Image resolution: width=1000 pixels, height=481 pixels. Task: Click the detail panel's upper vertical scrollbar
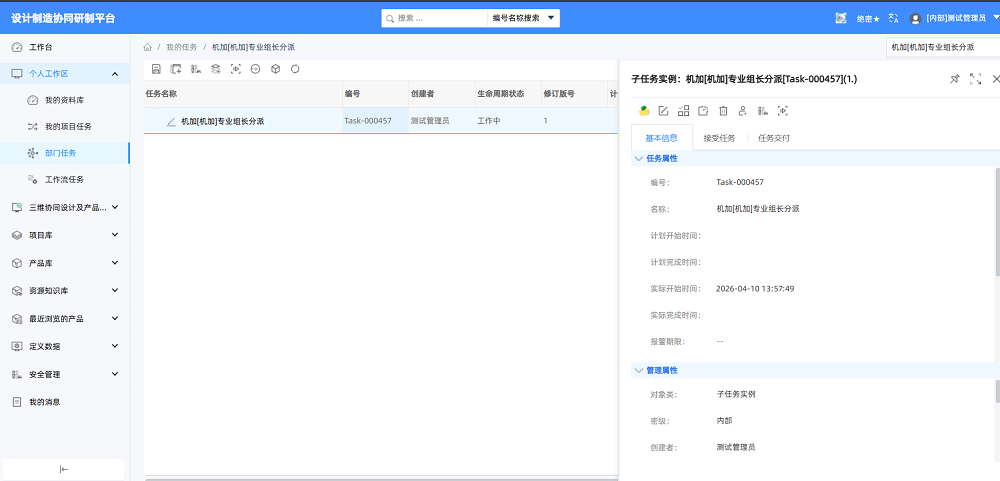pos(997,222)
